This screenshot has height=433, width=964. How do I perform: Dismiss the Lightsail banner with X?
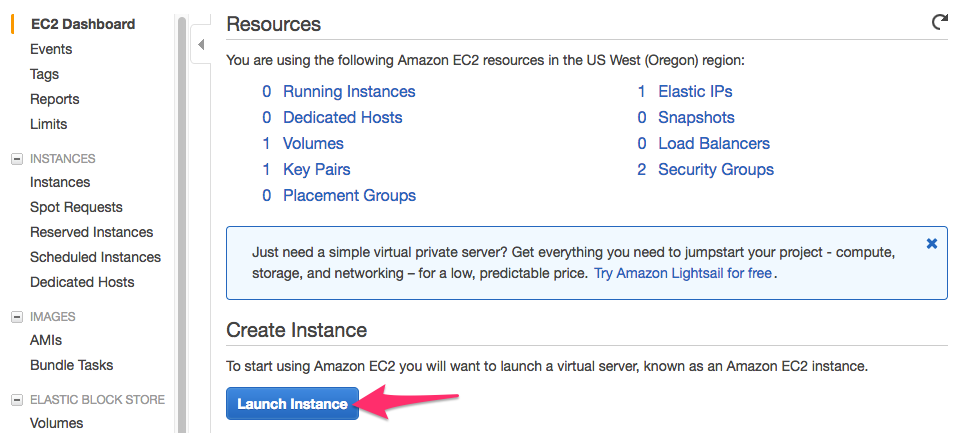point(932,243)
